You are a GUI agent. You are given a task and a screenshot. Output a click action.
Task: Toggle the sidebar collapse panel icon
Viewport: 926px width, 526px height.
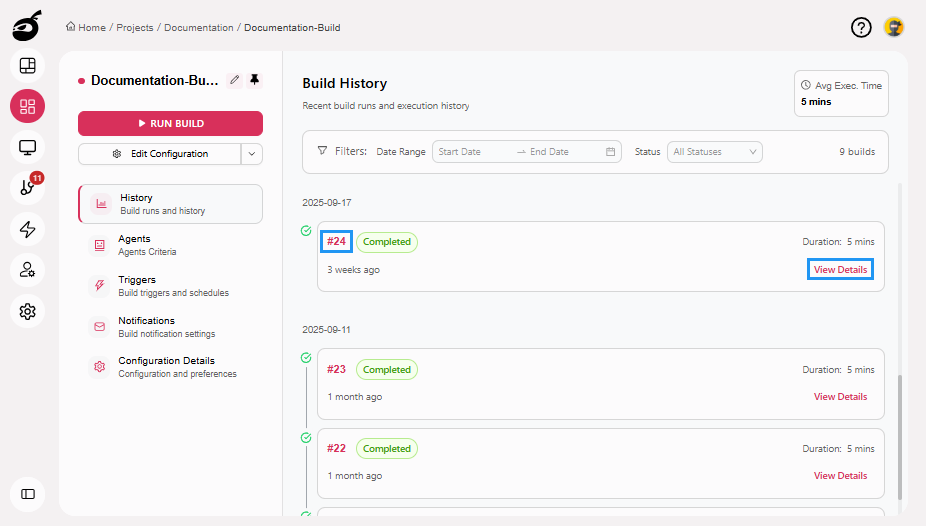coord(27,494)
